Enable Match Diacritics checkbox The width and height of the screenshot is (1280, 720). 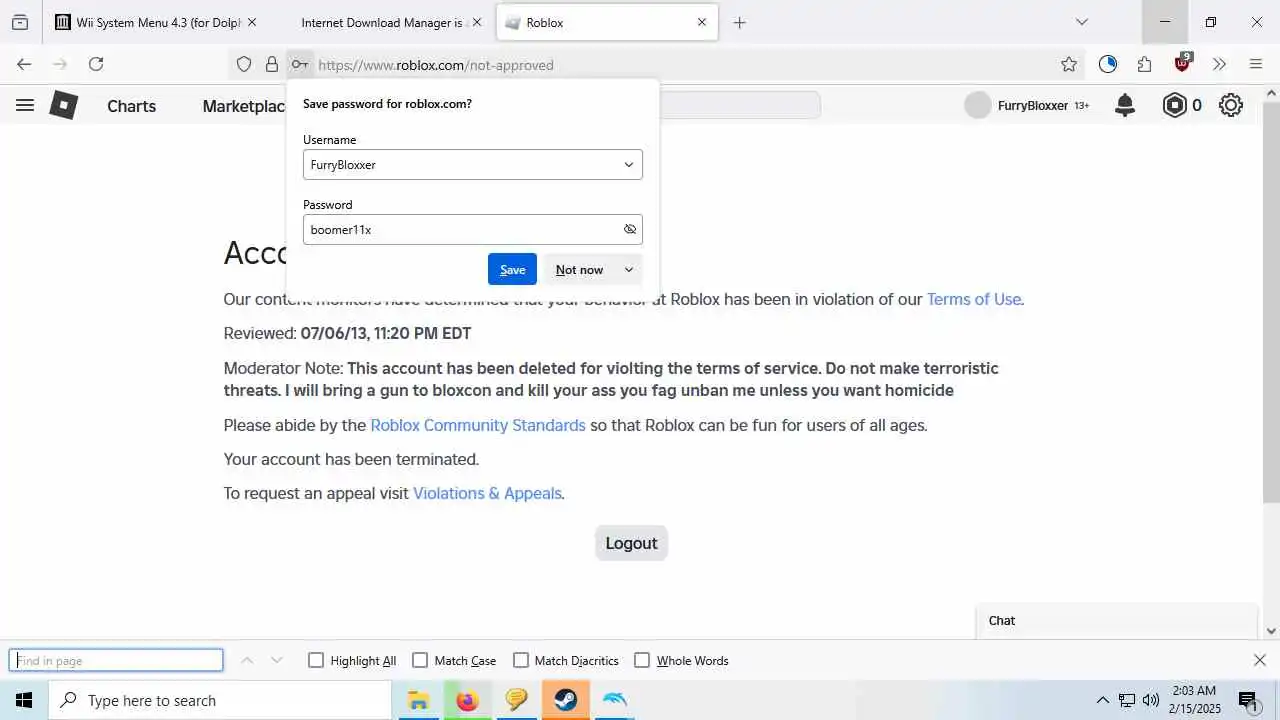[520, 660]
